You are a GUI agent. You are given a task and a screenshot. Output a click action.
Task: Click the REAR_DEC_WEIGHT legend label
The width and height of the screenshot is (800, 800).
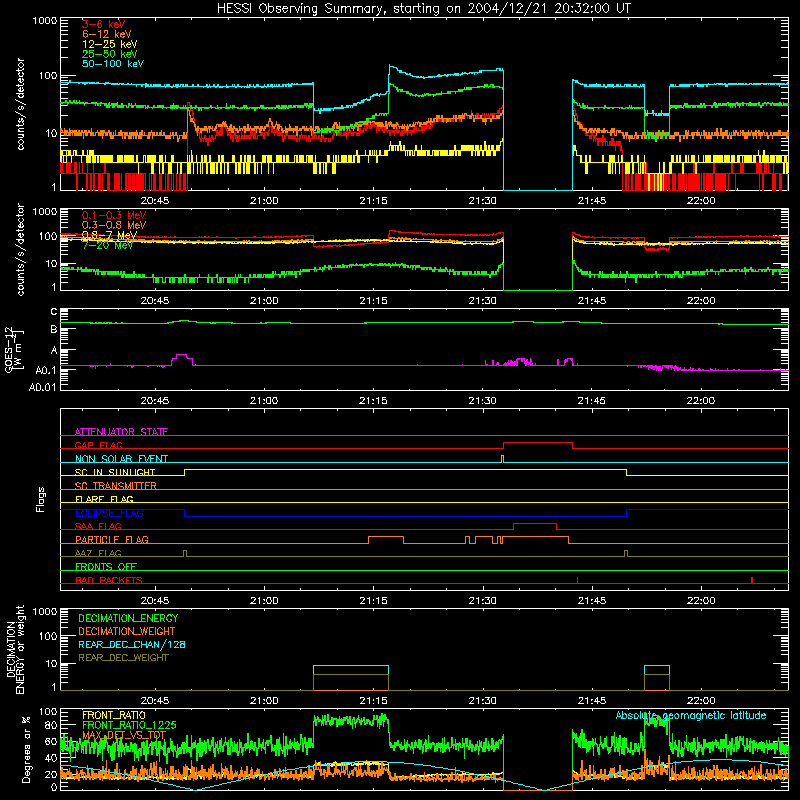123,658
